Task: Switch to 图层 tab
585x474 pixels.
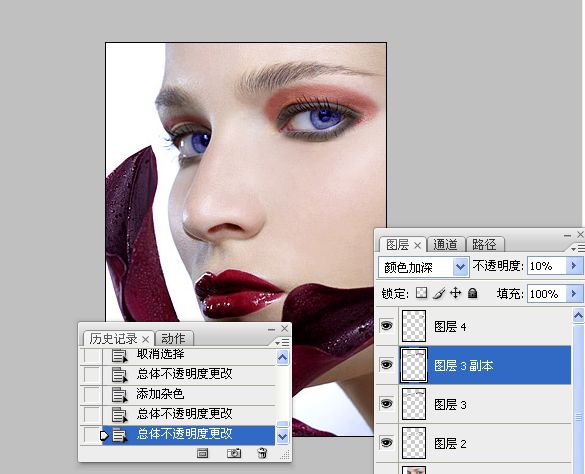Action: (x=397, y=245)
